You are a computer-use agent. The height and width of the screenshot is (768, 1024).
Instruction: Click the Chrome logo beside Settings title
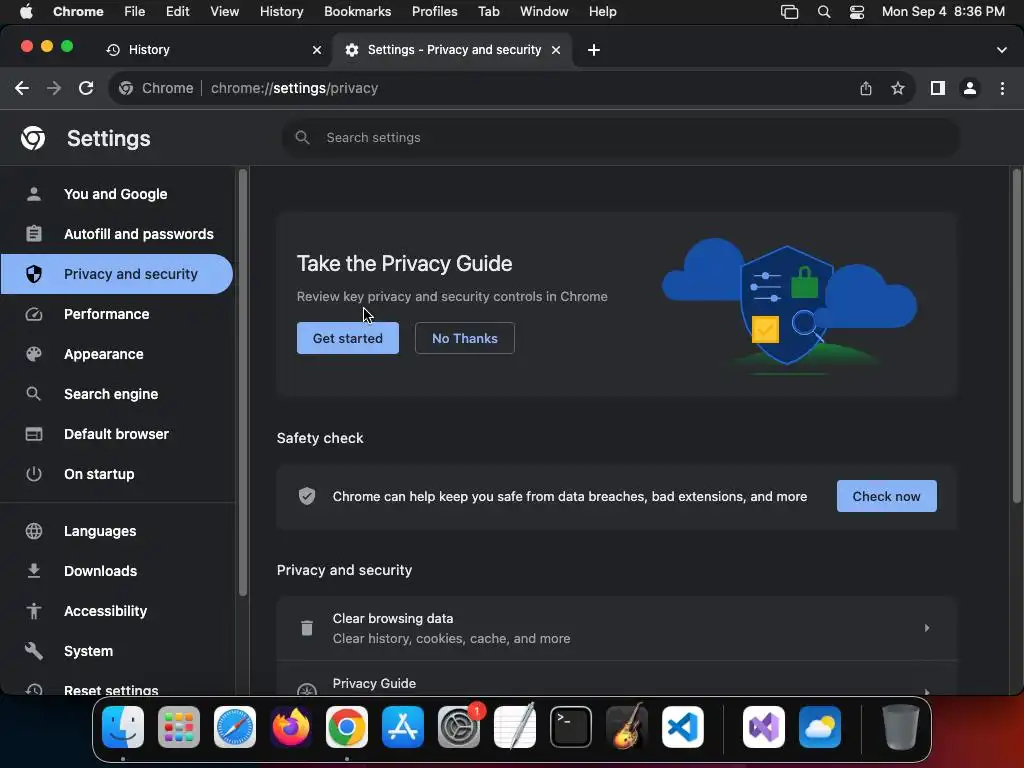33,138
